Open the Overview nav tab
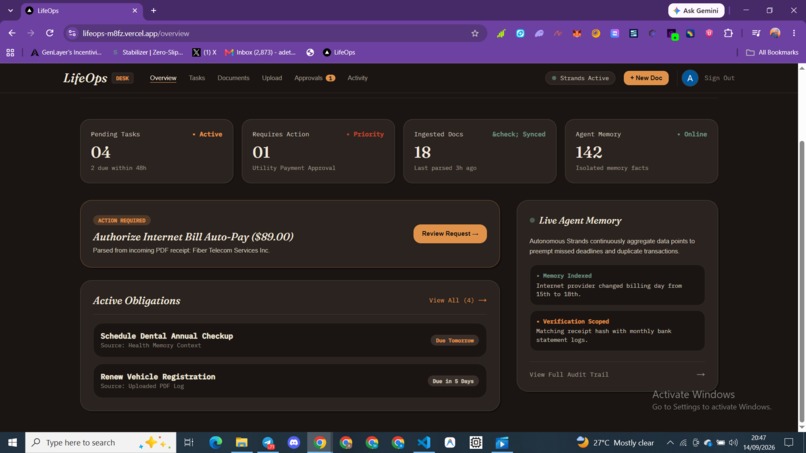 point(163,78)
